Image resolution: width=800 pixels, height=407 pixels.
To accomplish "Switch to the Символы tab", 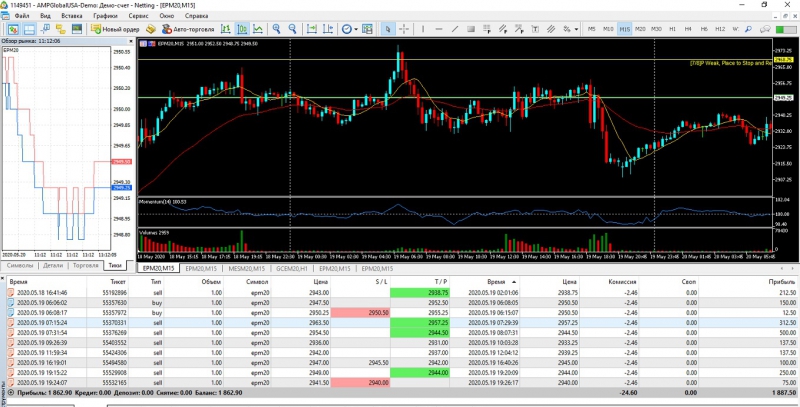I will tap(19, 266).
